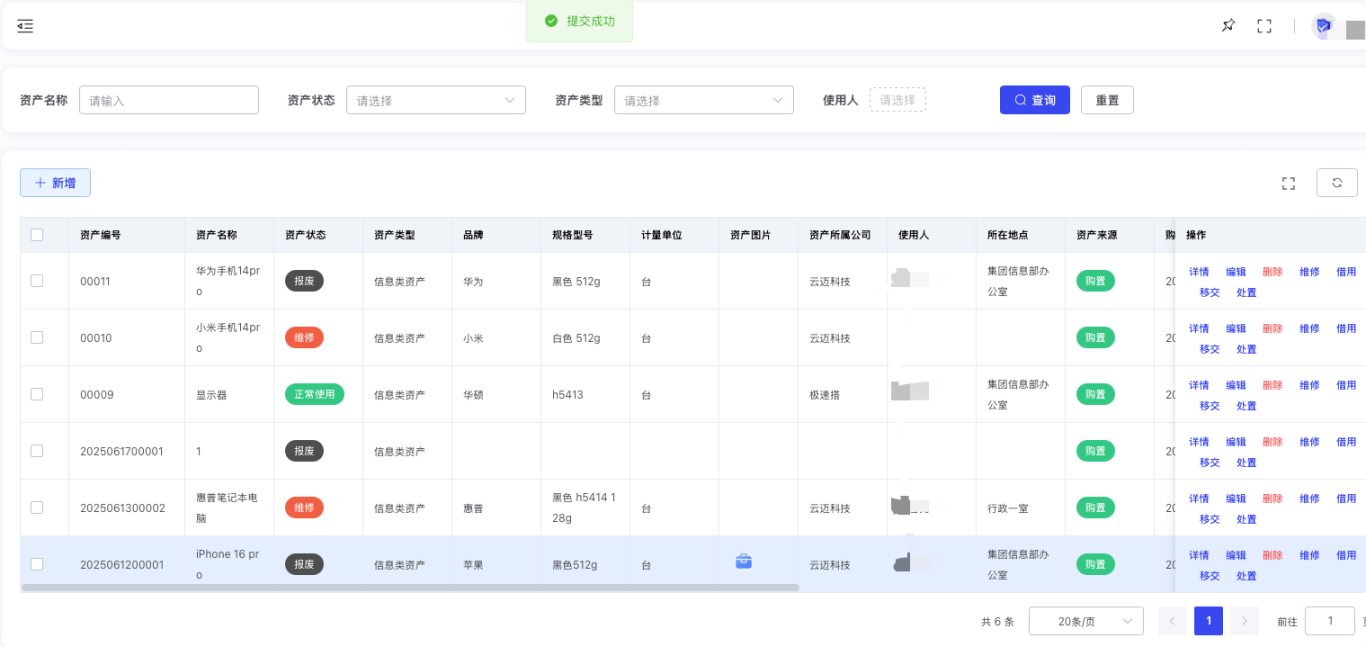Click 删除 for the iPhone 16 pro row

(x=1272, y=555)
